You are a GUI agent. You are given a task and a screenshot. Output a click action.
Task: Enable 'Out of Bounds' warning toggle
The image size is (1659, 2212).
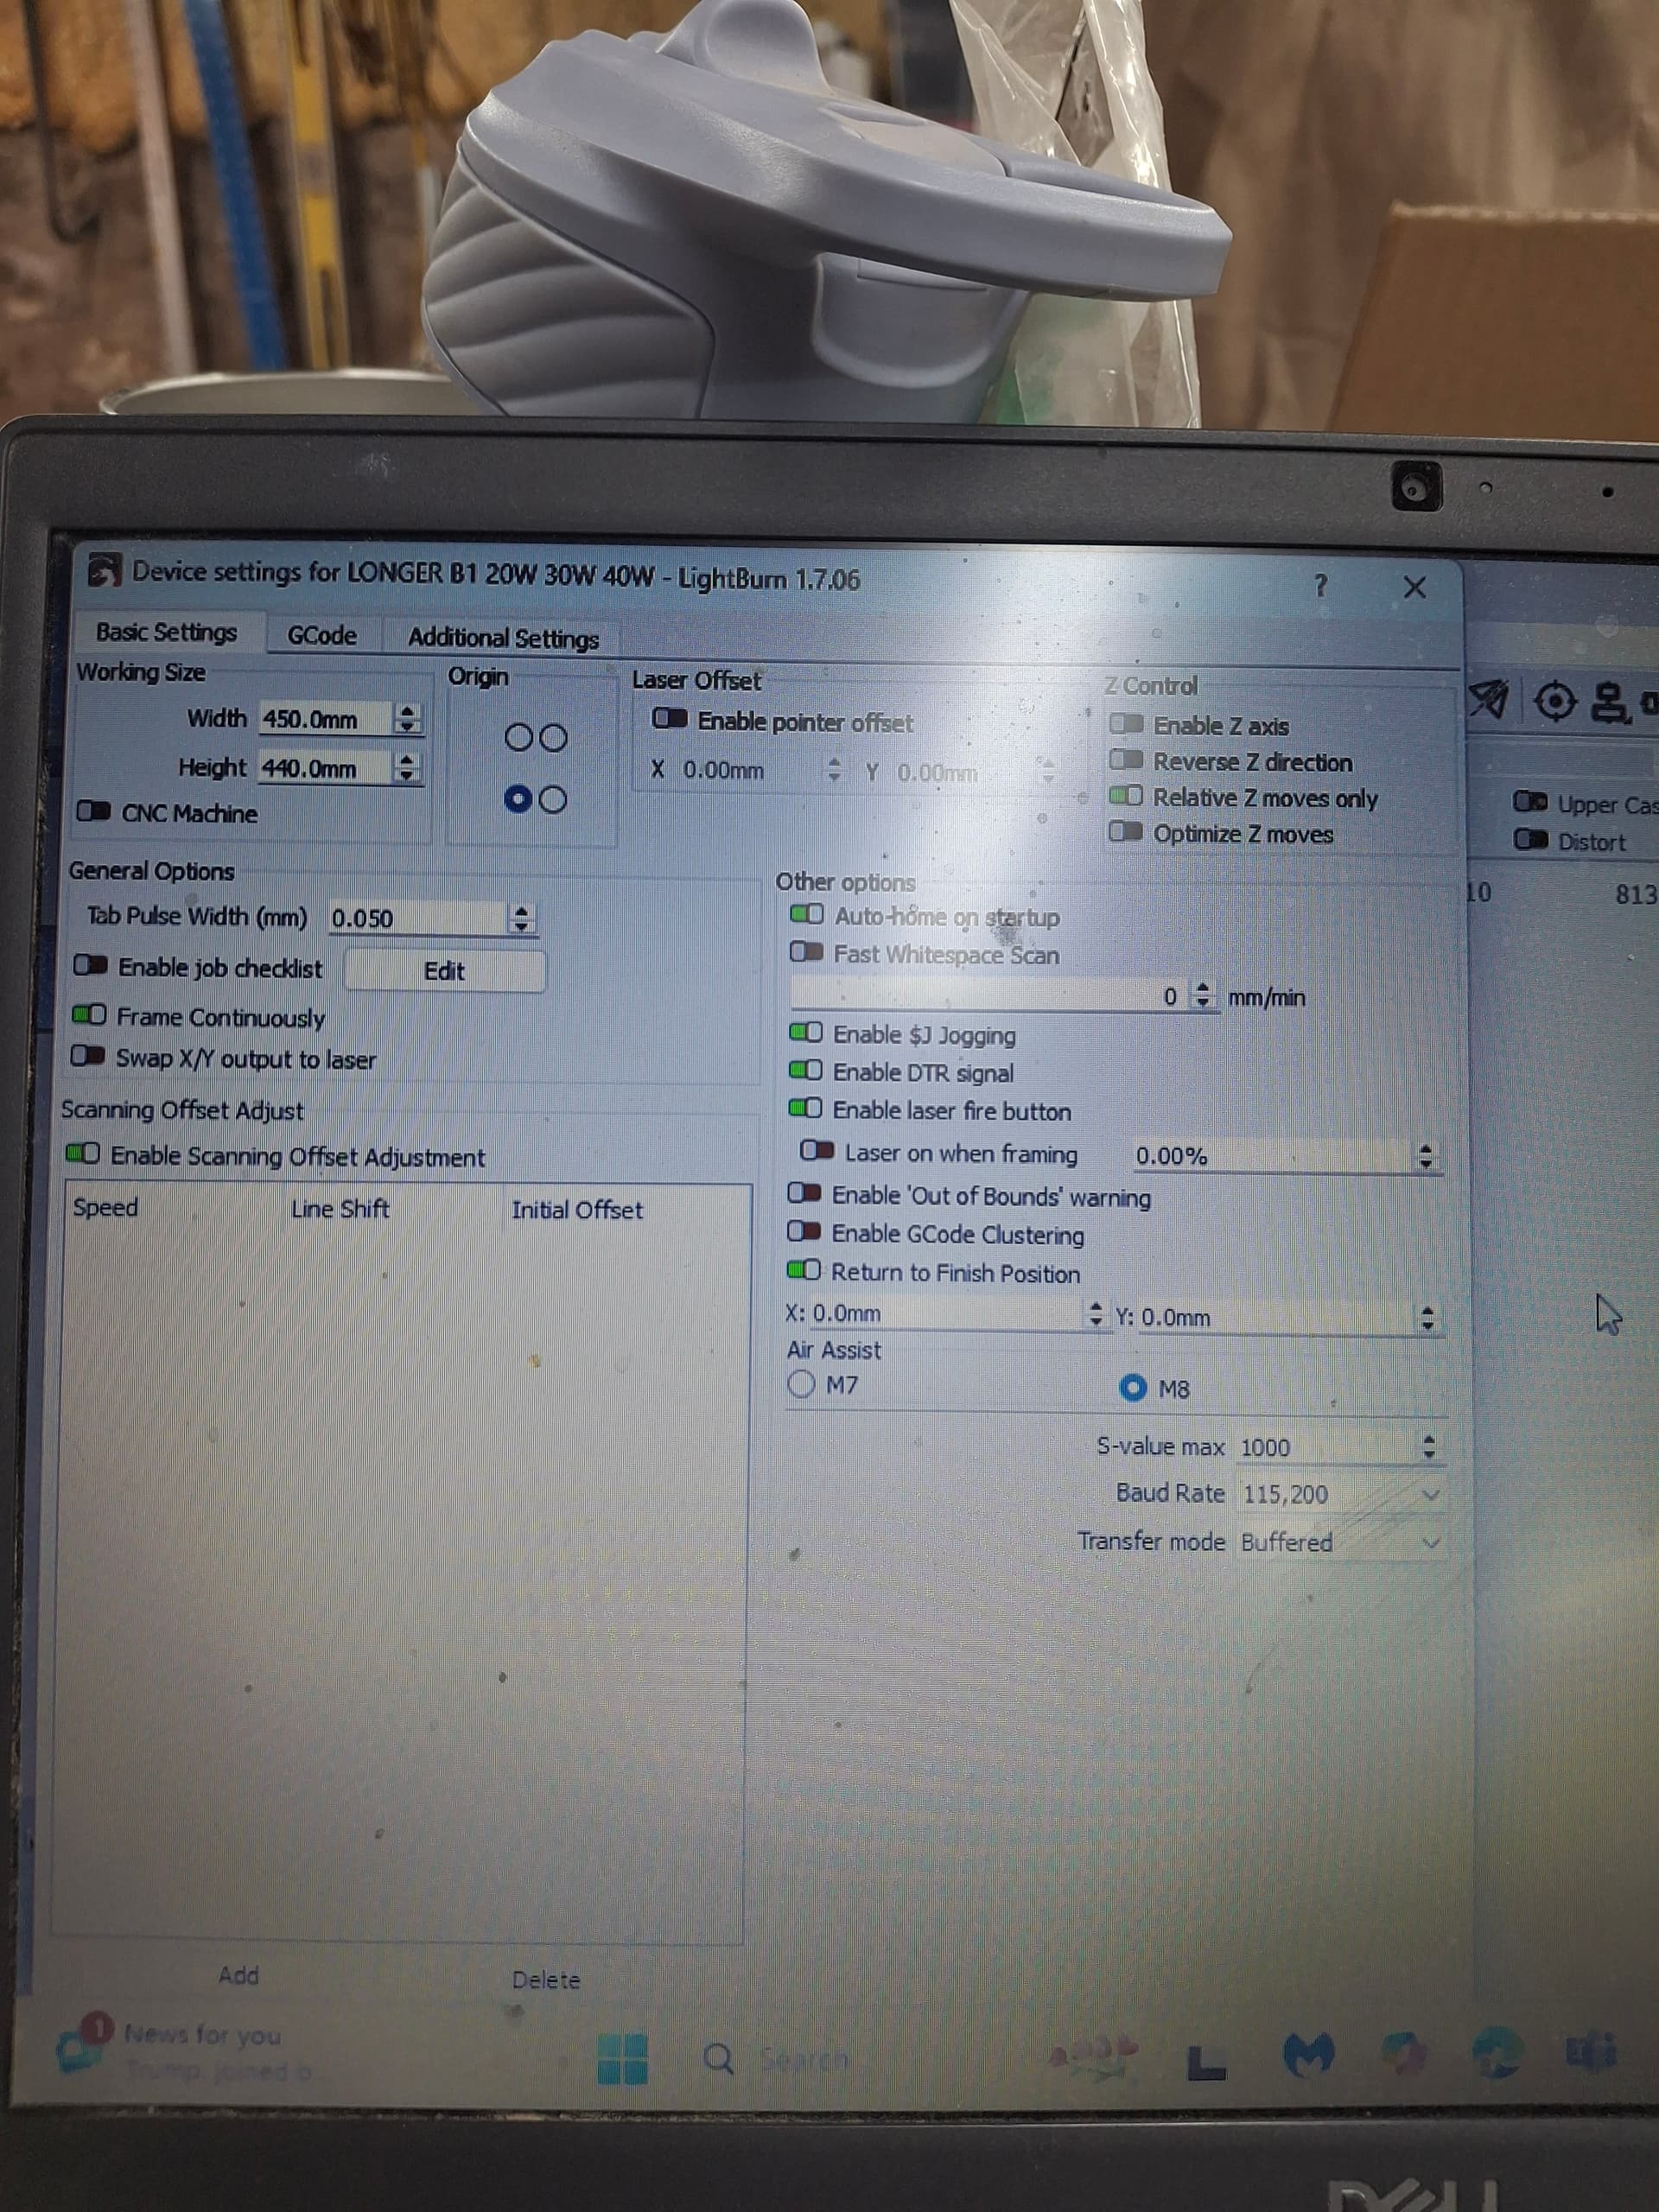[x=804, y=1193]
